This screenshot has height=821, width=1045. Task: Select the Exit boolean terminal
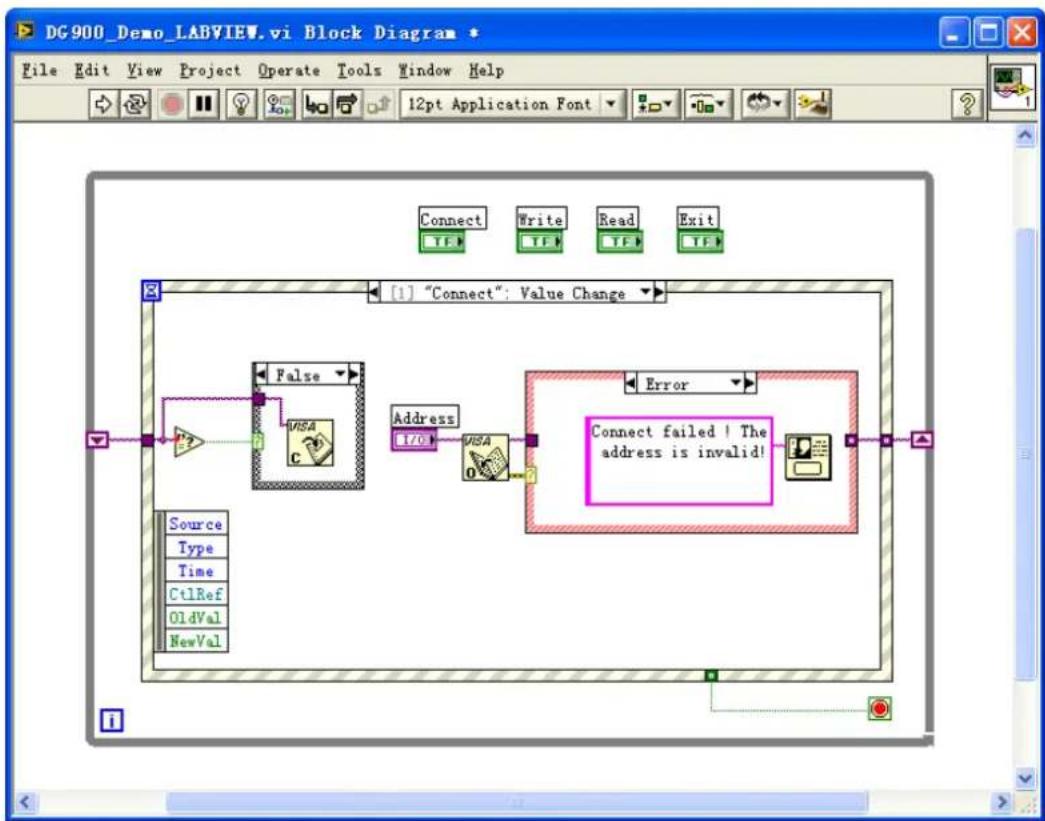pyautogui.click(x=700, y=242)
